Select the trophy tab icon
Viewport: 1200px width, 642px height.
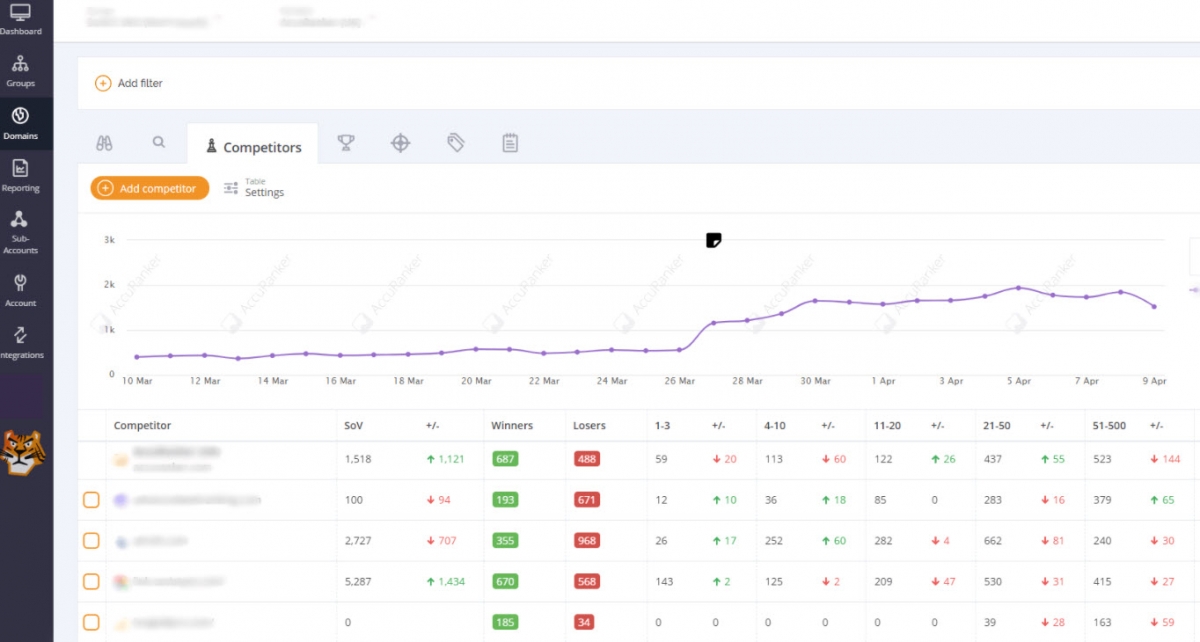[346, 143]
